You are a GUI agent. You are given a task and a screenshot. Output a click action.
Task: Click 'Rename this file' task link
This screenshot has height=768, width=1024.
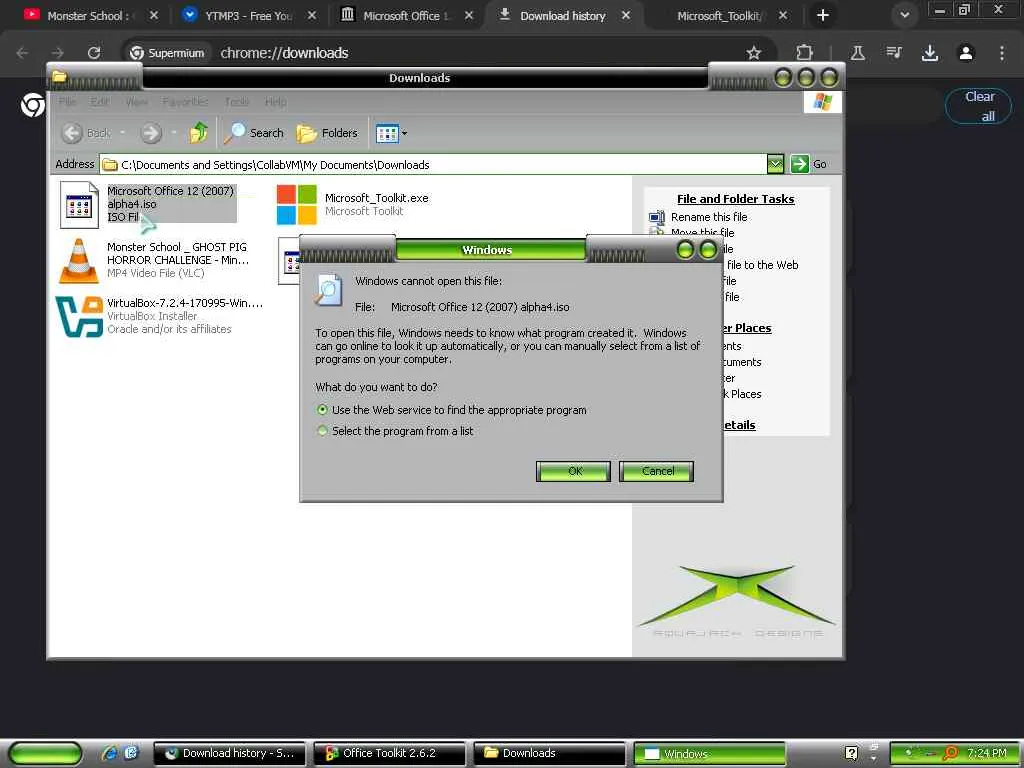709,217
